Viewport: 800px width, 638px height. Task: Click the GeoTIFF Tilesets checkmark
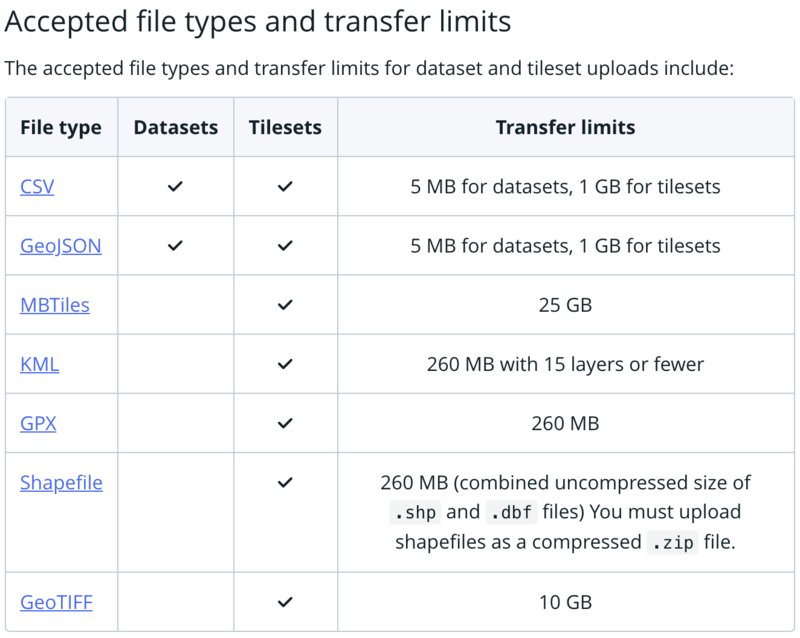pos(285,602)
